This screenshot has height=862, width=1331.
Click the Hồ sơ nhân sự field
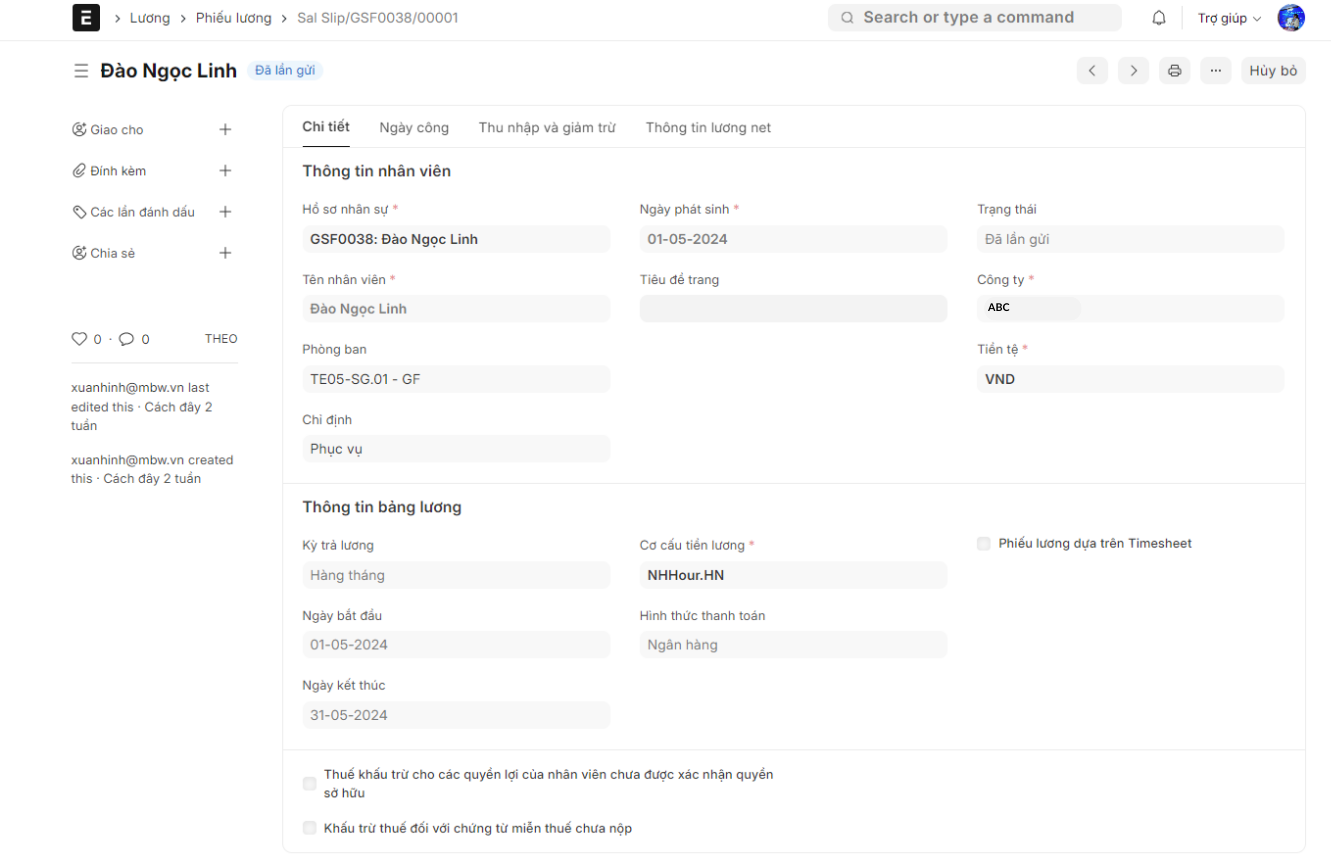[456, 239]
